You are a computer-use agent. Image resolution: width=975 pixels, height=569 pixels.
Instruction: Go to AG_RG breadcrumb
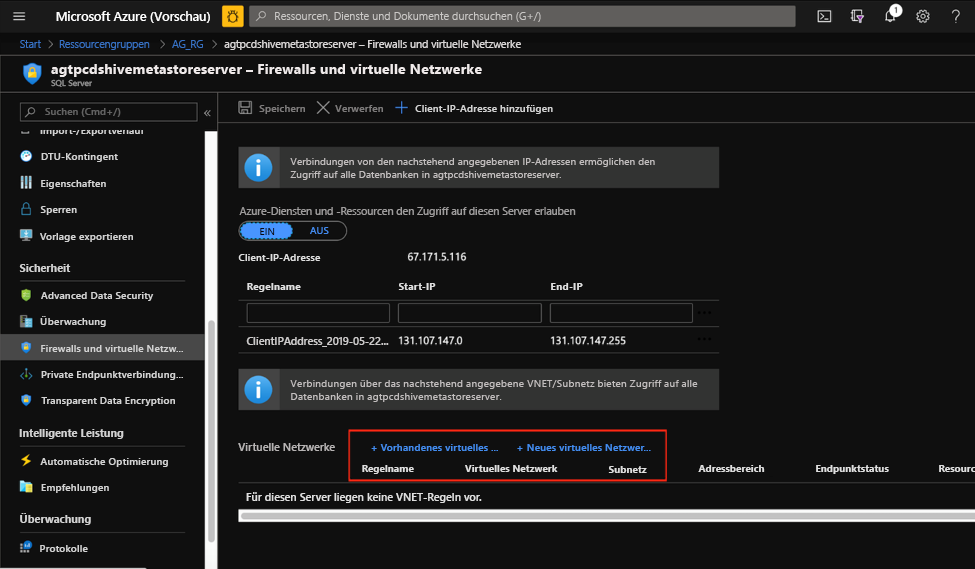(x=187, y=44)
